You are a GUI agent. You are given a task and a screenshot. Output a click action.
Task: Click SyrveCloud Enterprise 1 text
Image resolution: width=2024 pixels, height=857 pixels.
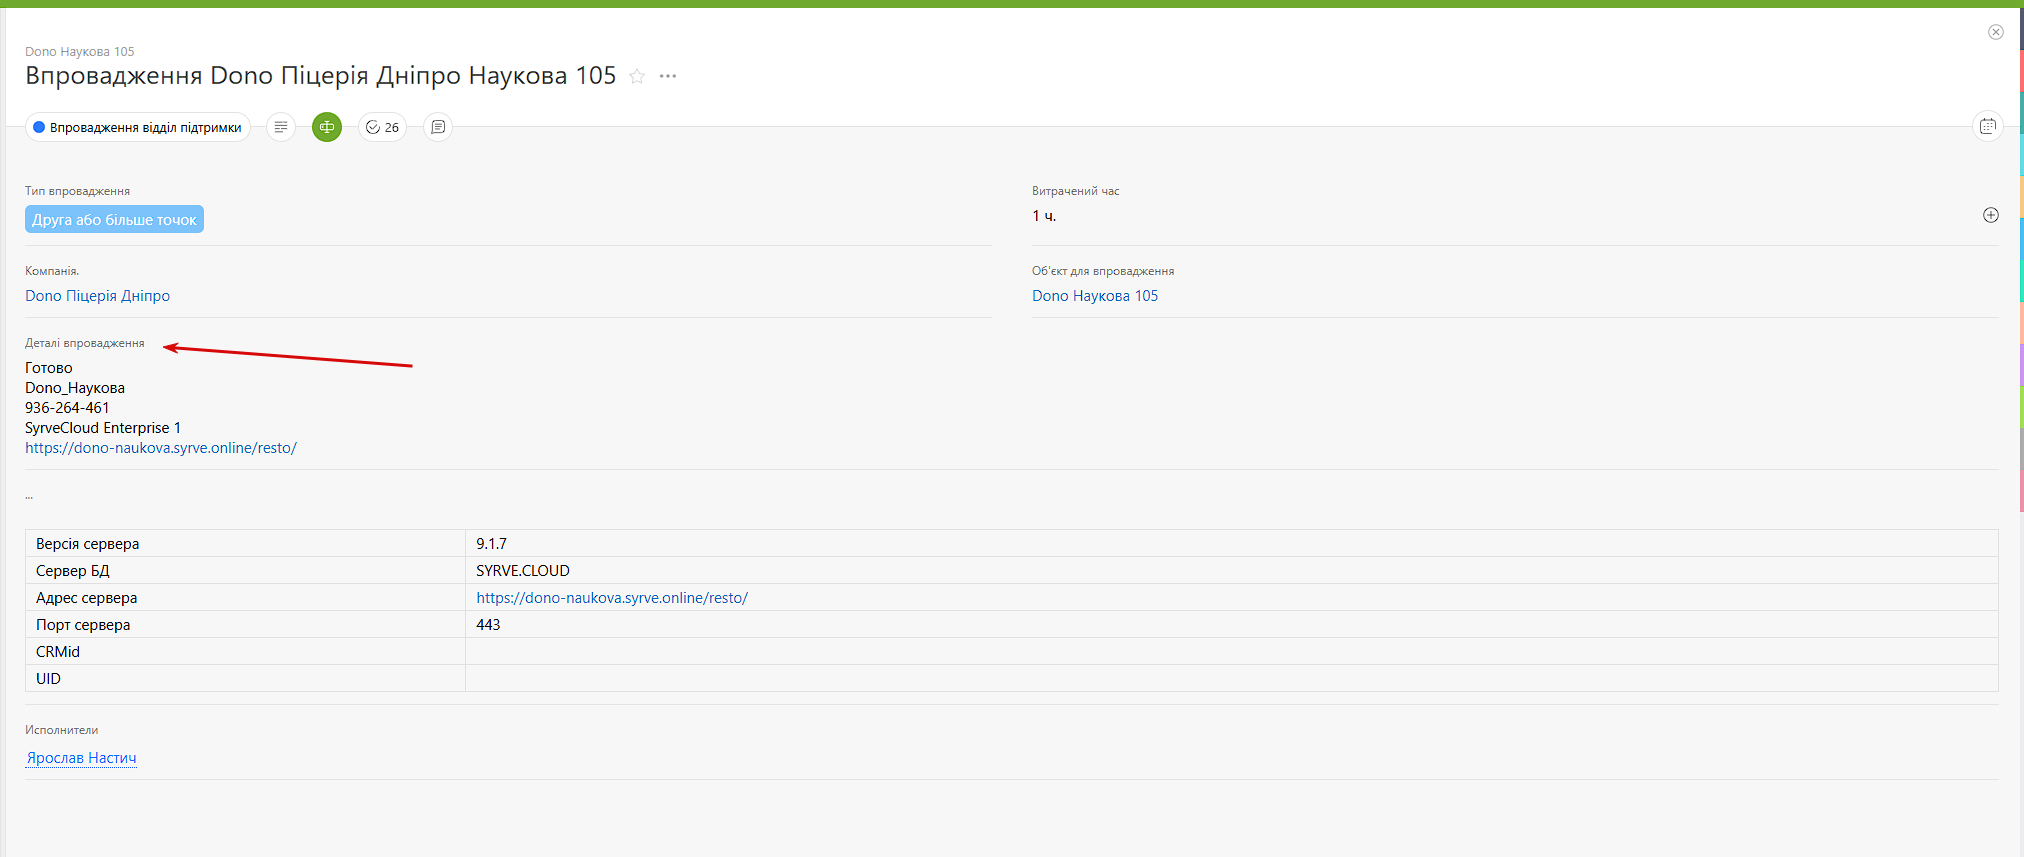coord(103,428)
